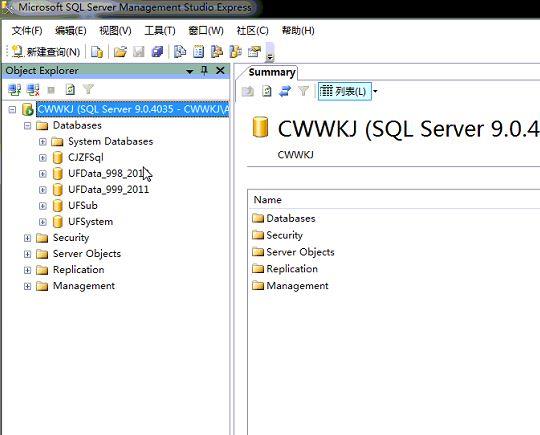Select UFData_999_2011 database in the tree
This screenshot has width=540, height=435.
point(108,189)
